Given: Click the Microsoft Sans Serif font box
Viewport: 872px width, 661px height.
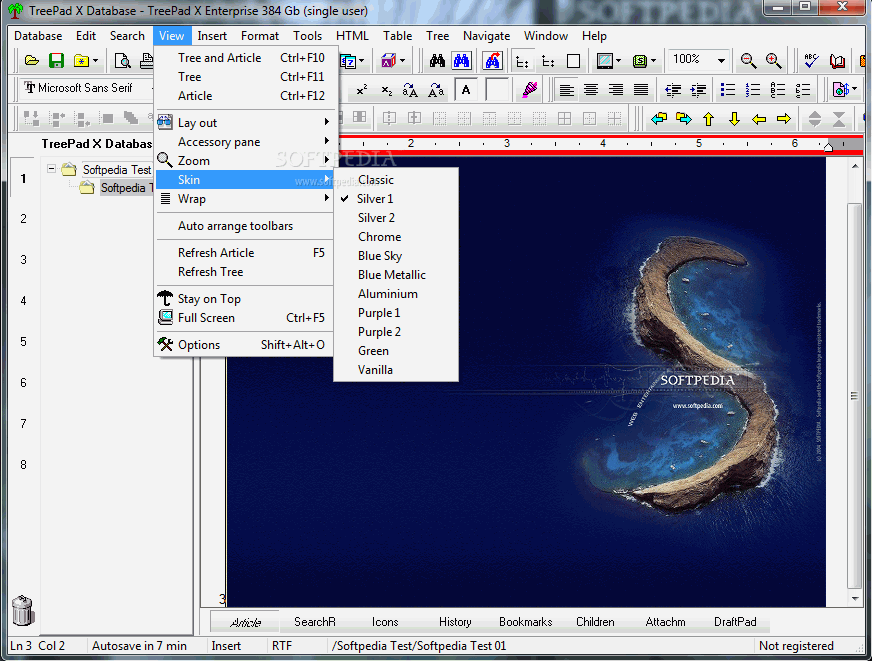Looking at the screenshot, I should pos(86,88).
